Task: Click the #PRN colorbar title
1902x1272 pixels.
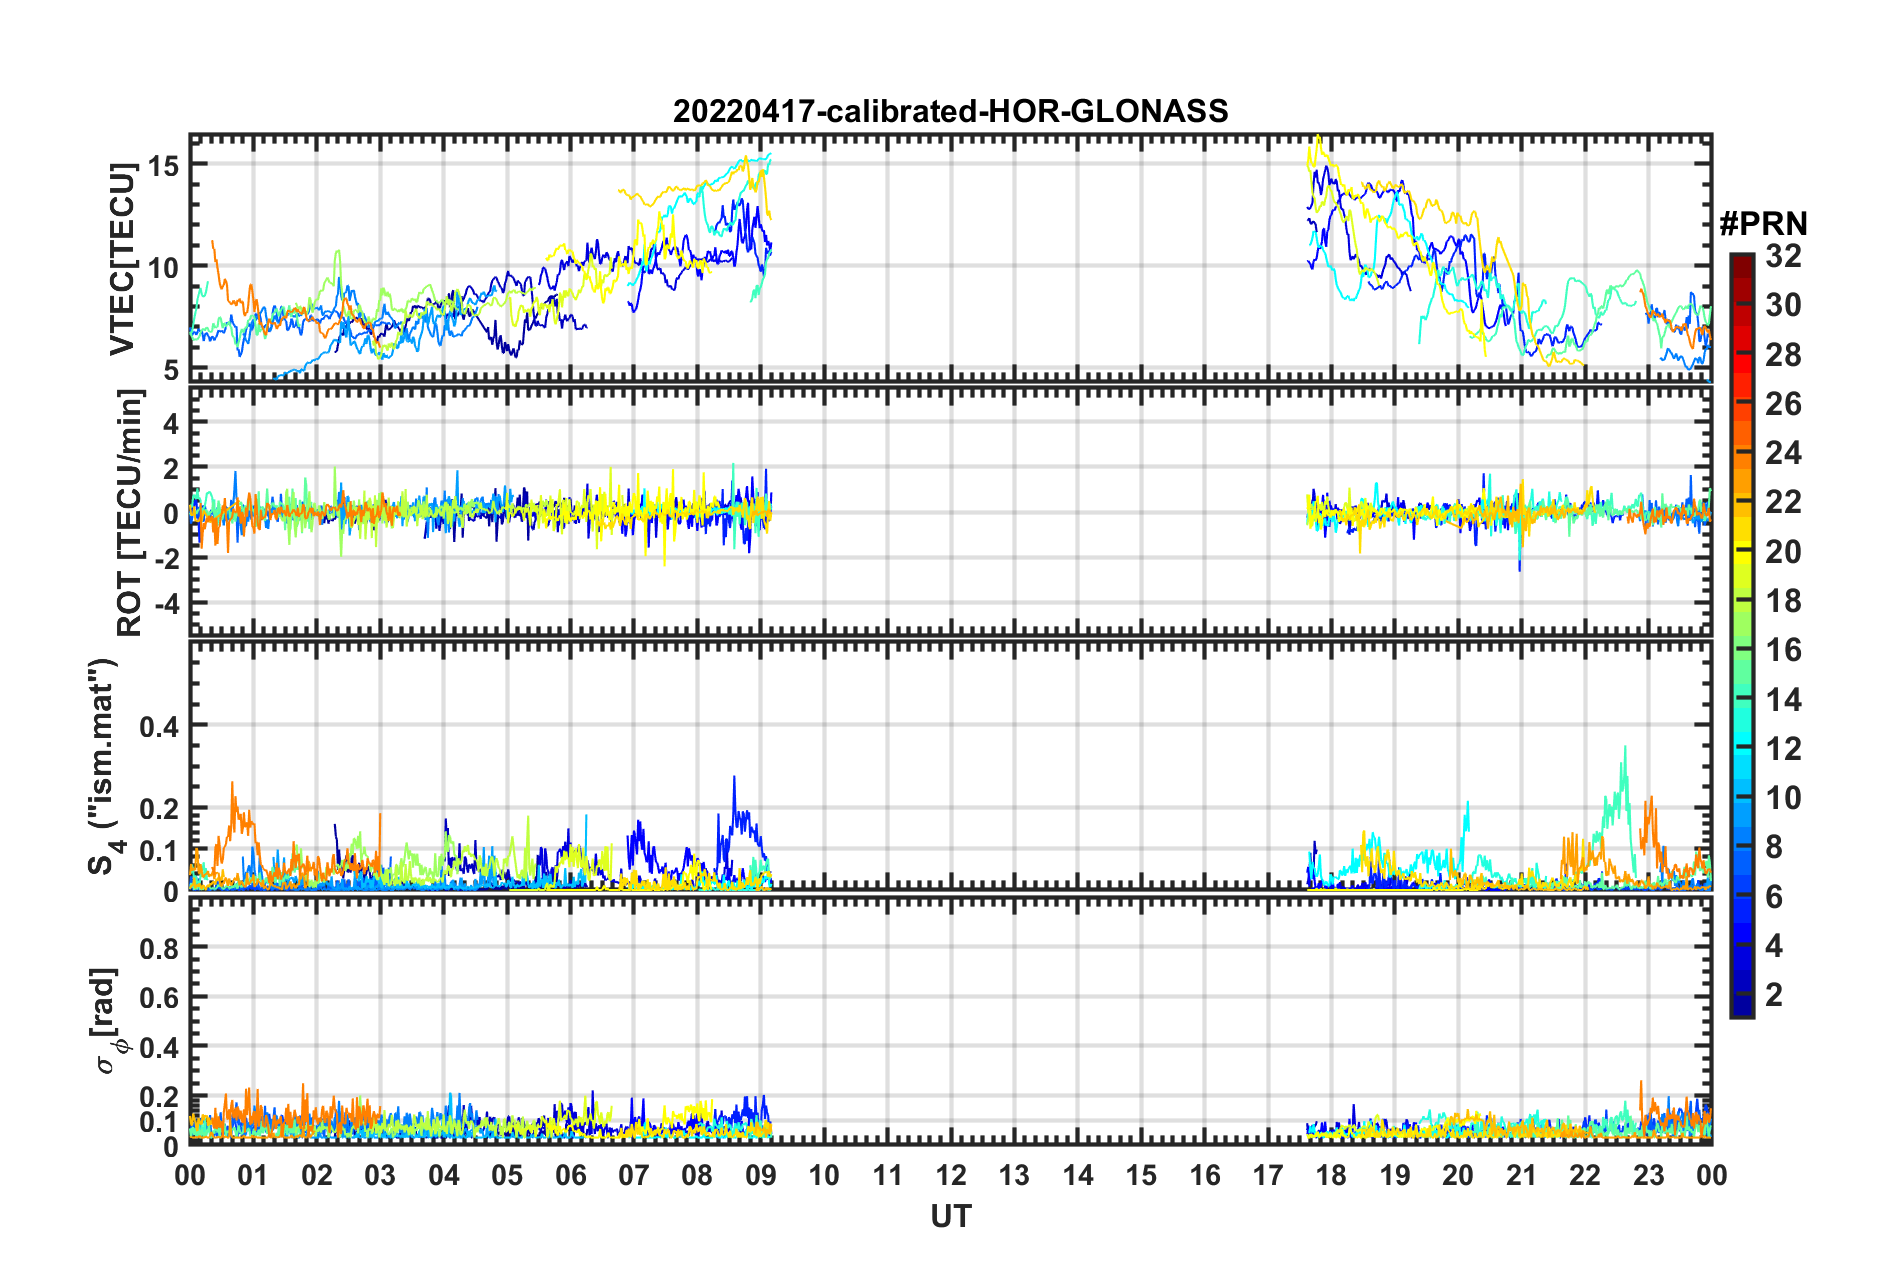Action: (1763, 223)
